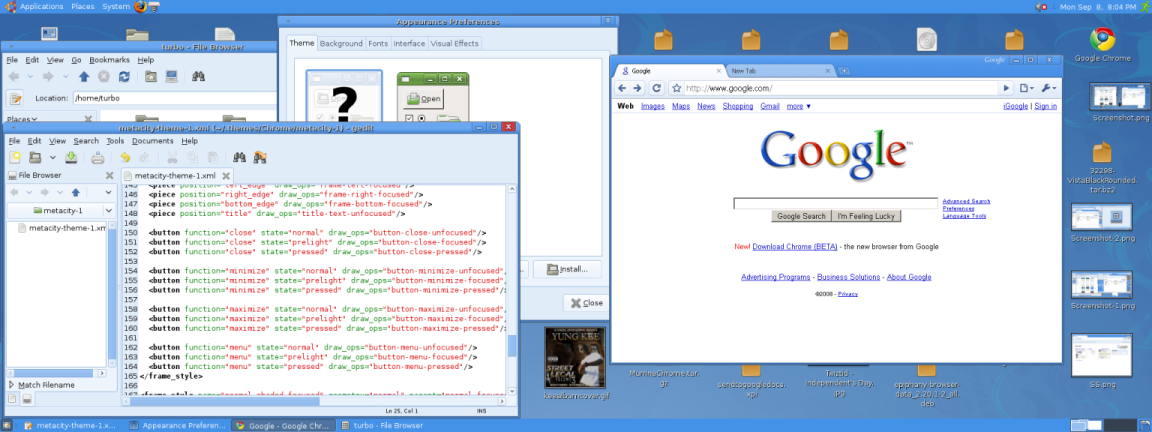Switch to the Fonts tab
This screenshot has height=432, width=1152.
(x=378, y=43)
